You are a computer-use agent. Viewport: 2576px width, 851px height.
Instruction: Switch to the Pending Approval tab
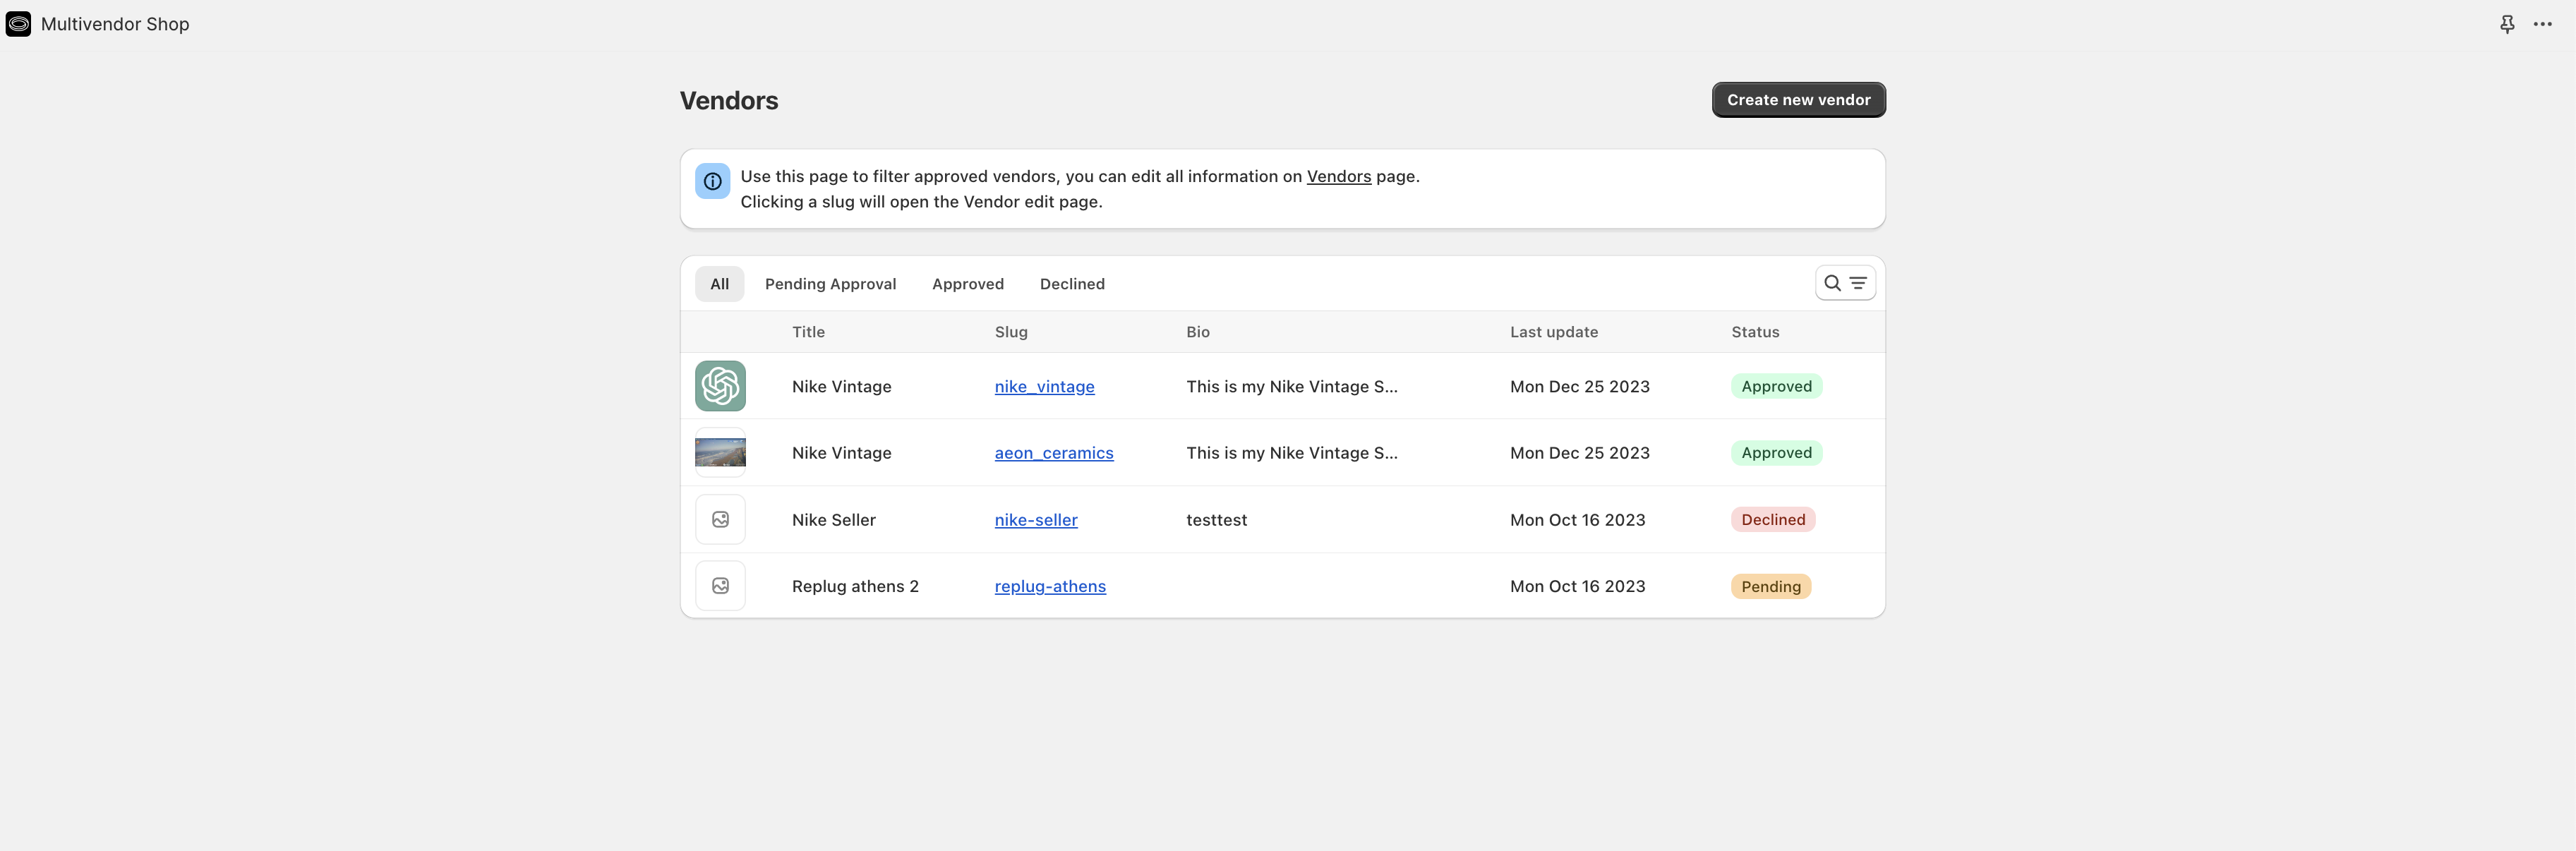(830, 283)
